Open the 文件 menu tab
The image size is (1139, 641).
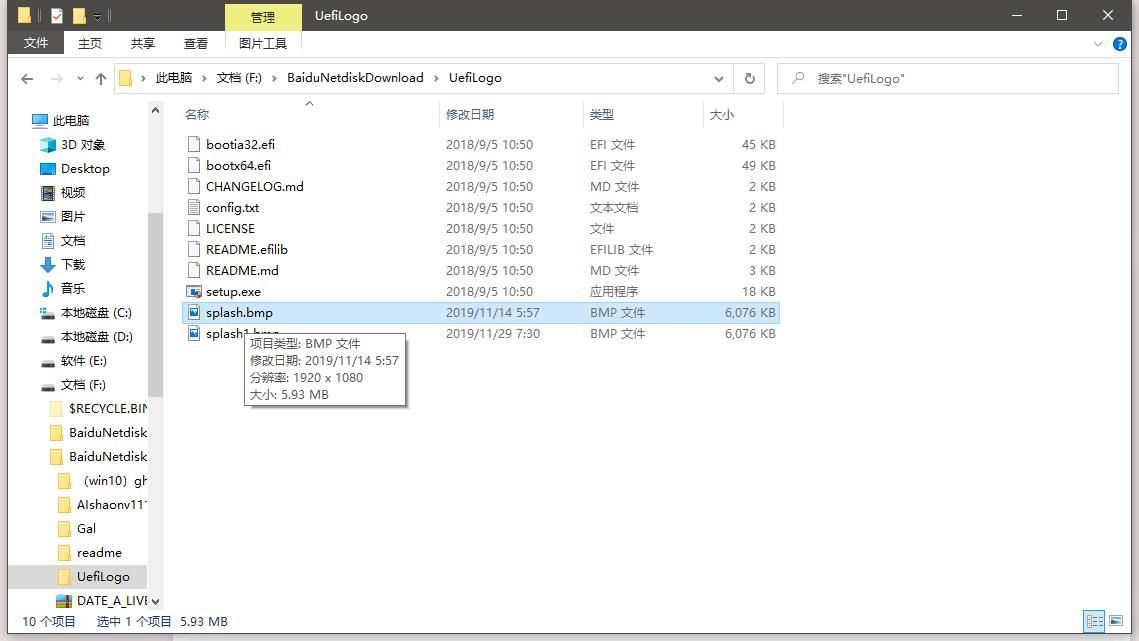(x=36, y=43)
